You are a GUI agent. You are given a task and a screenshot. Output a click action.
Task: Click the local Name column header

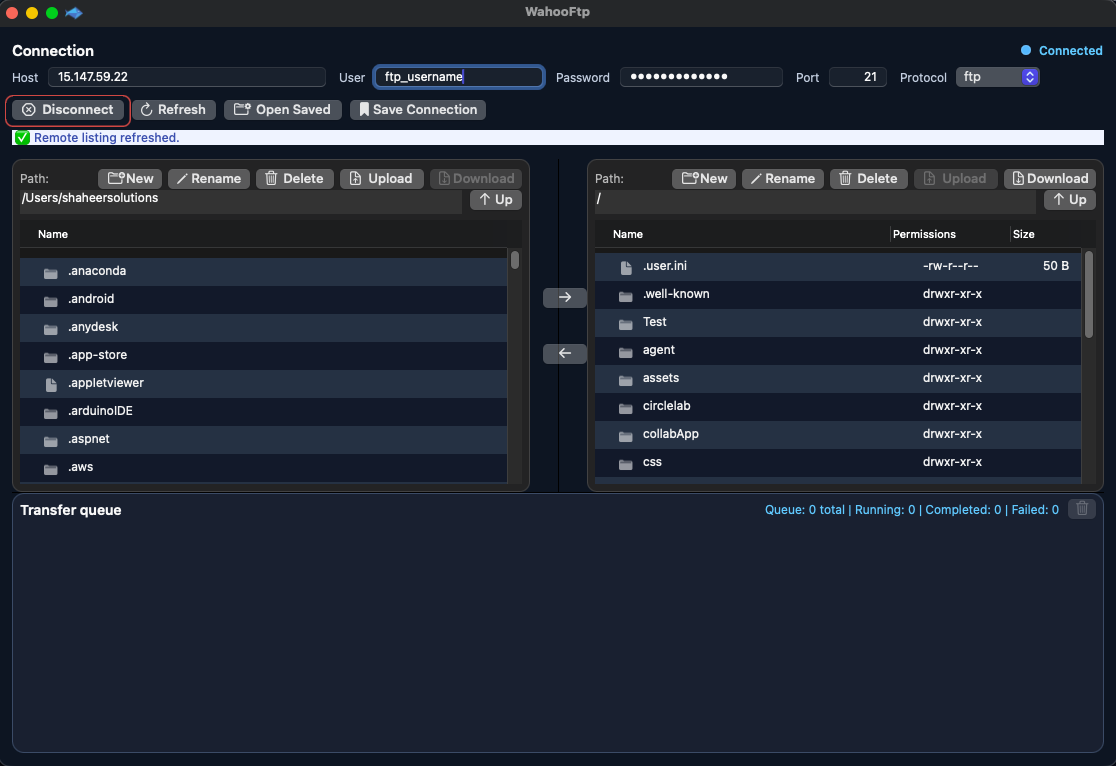pos(53,234)
